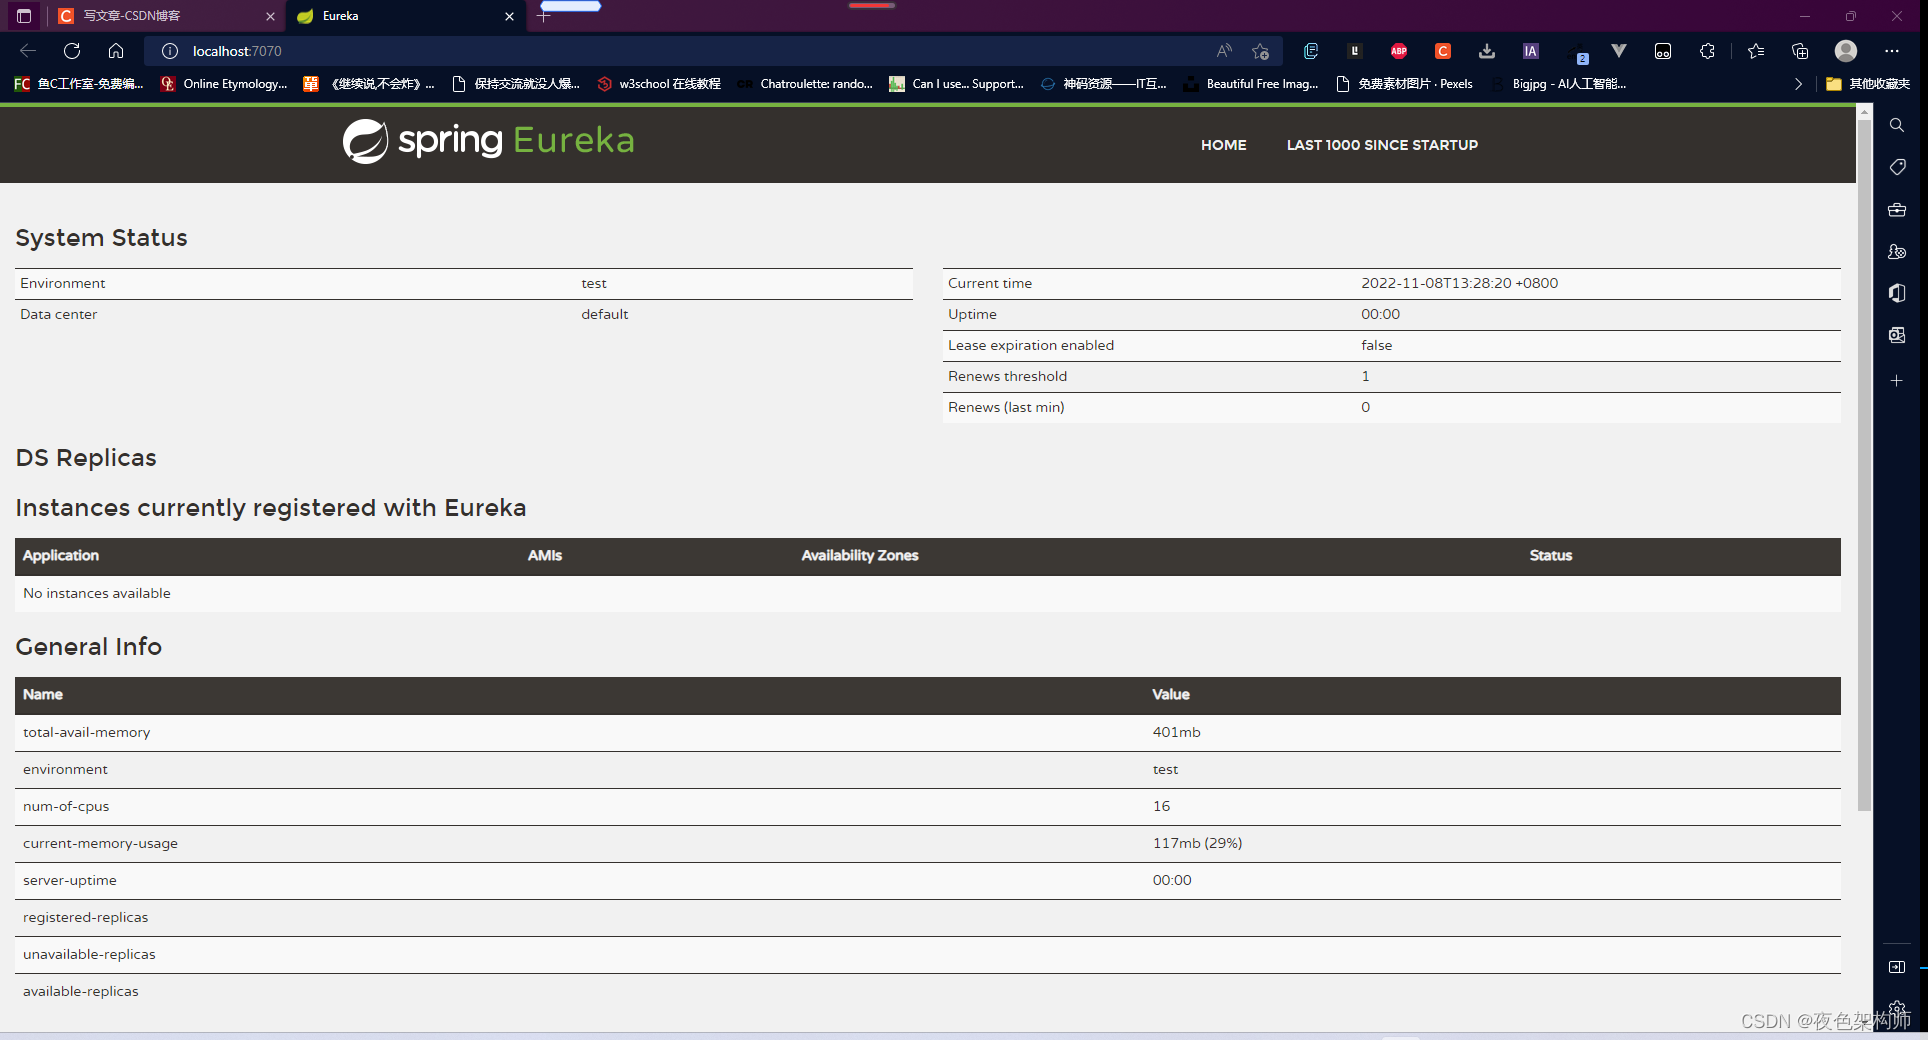This screenshot has width=1928, height=1040.
Task: Open the 鱼C工作室 bookmark
Action: tap(79, 84)
